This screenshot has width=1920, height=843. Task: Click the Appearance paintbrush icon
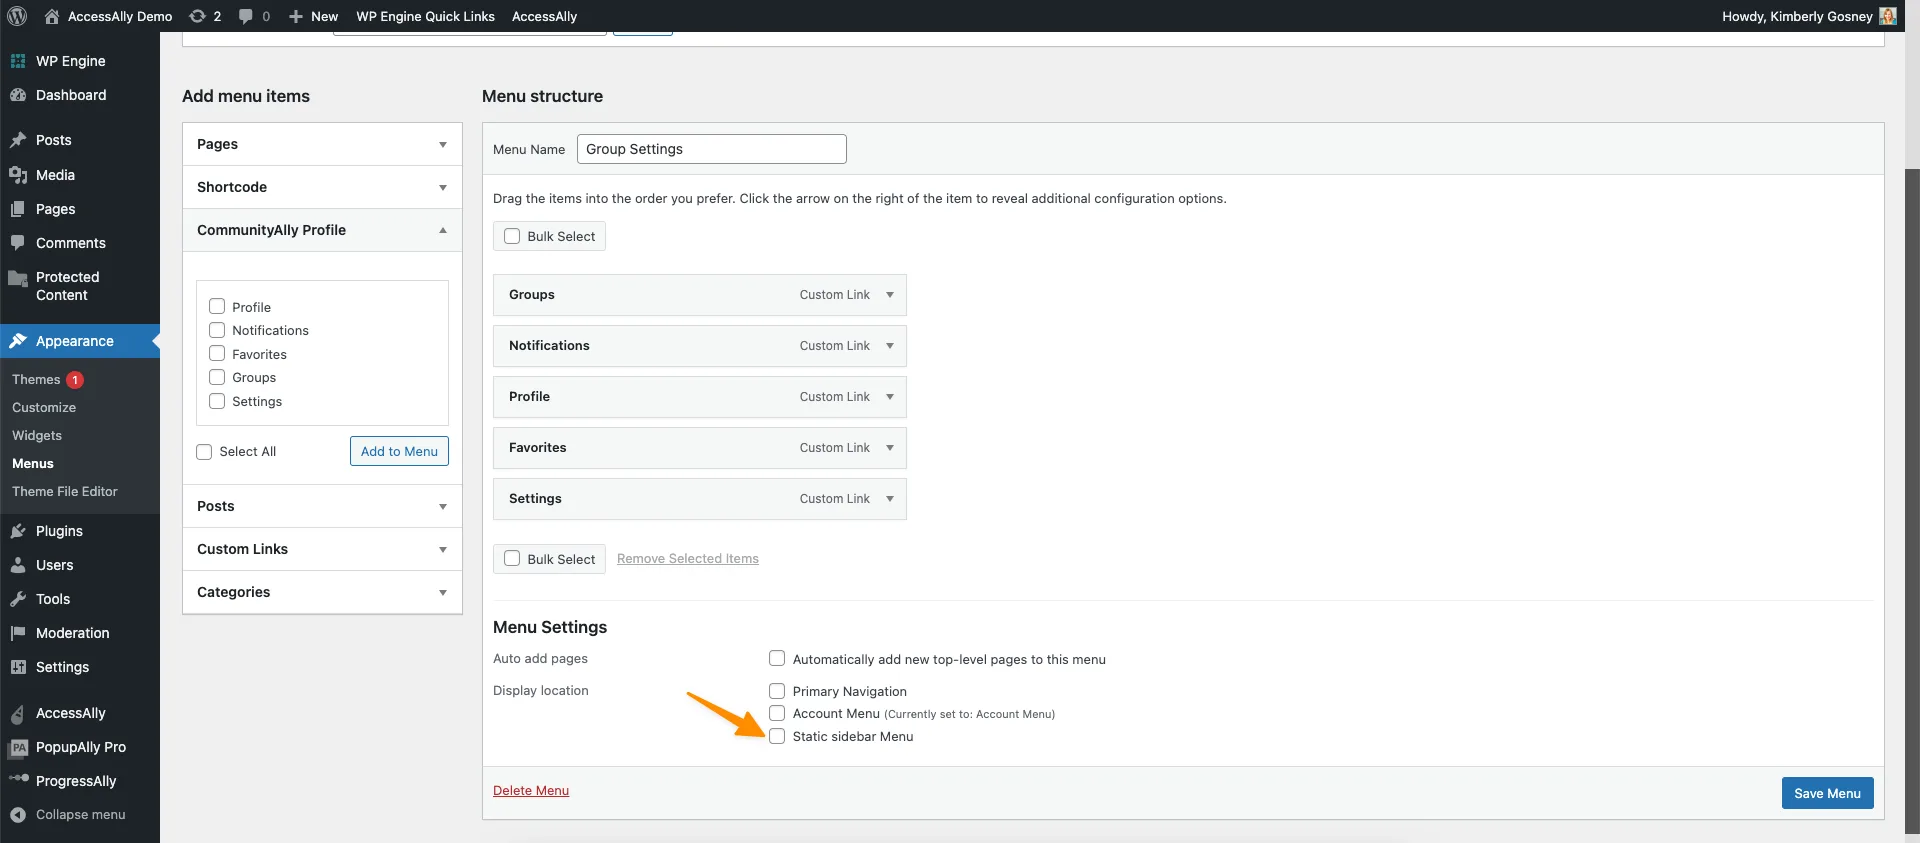coord(18,341)
